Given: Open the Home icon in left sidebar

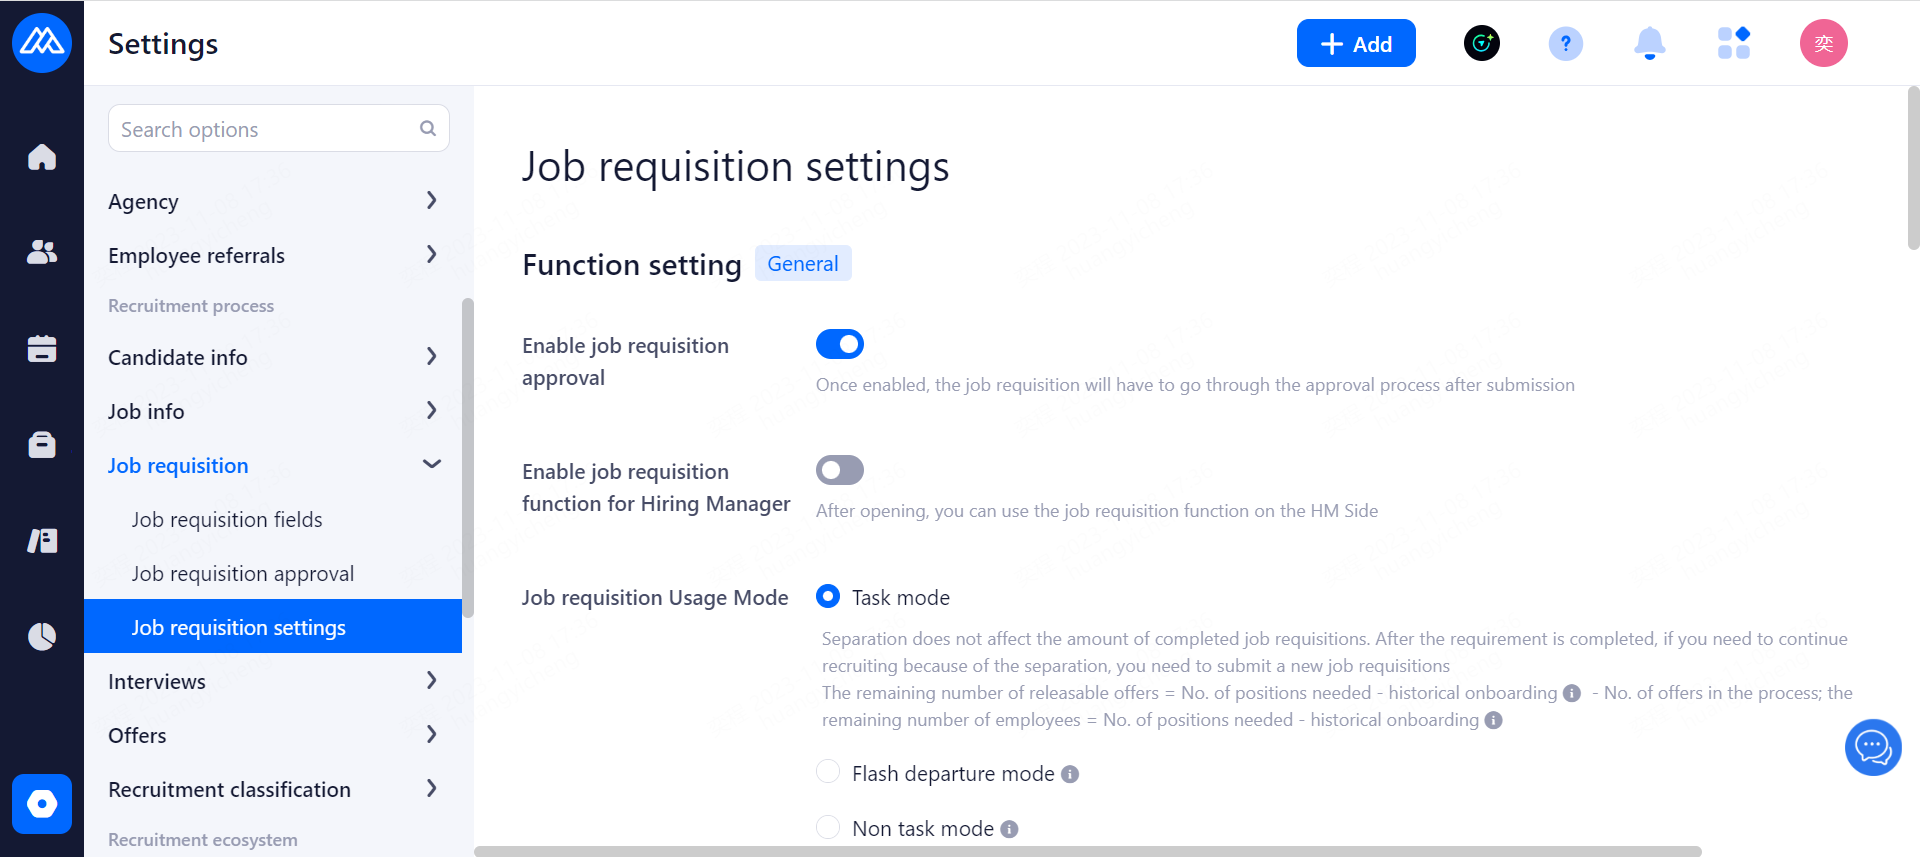Looking at the screenshot, I should coord(42,157).
